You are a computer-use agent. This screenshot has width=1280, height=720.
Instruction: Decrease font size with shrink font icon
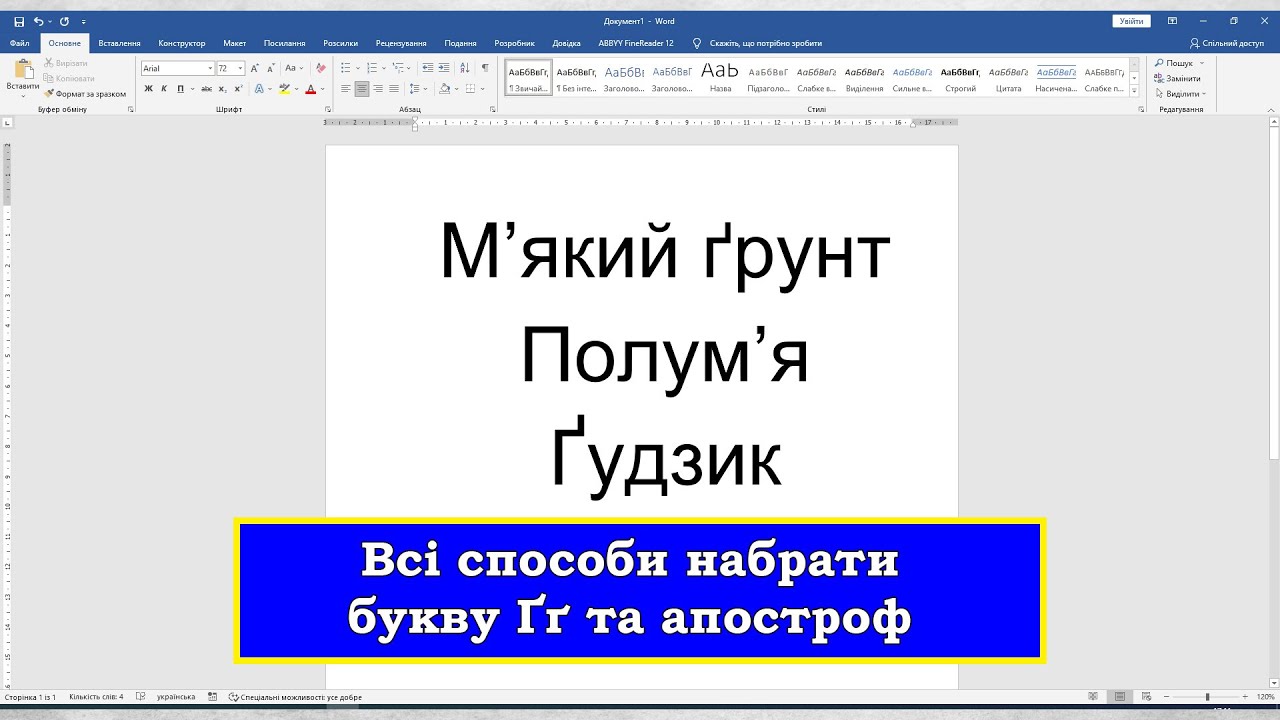(x=271, y=68)
